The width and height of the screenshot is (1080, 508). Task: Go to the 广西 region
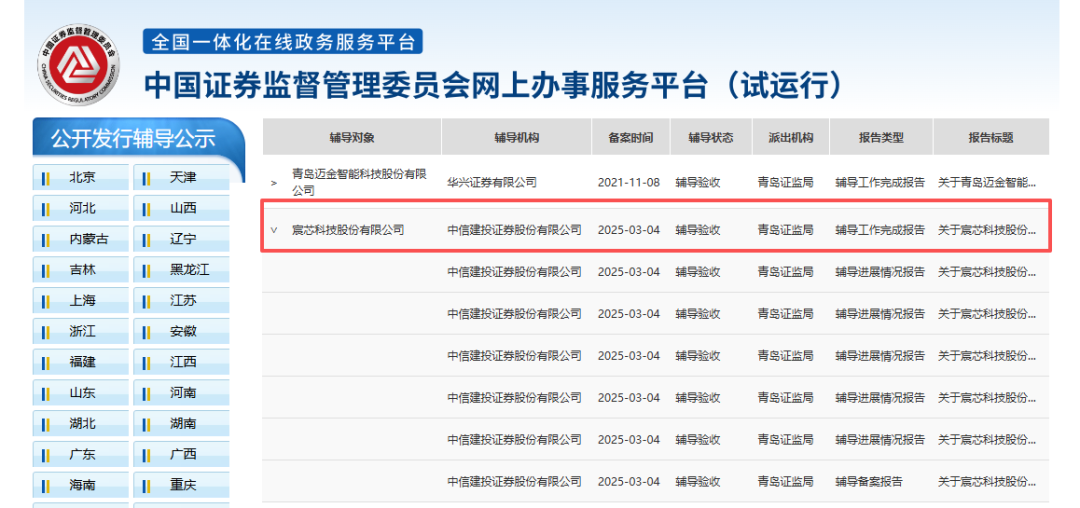(181, 454)
